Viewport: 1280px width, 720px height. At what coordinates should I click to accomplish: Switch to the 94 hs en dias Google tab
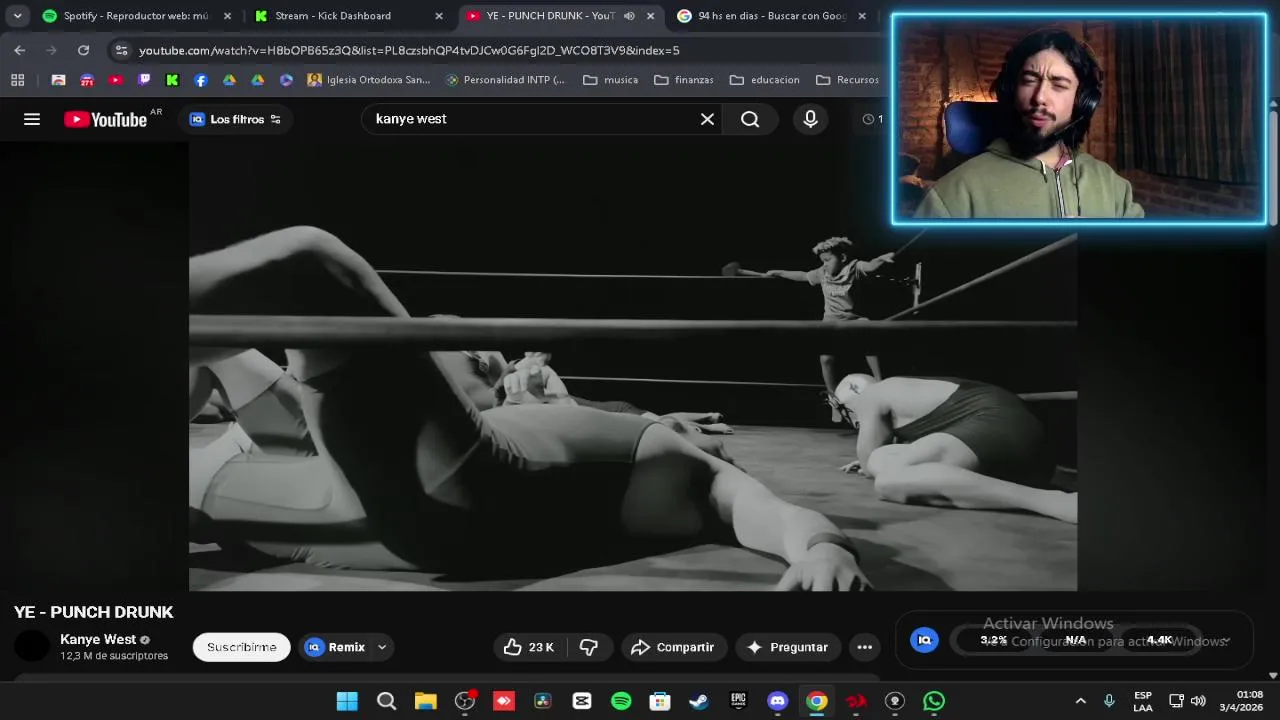(771, 16)
